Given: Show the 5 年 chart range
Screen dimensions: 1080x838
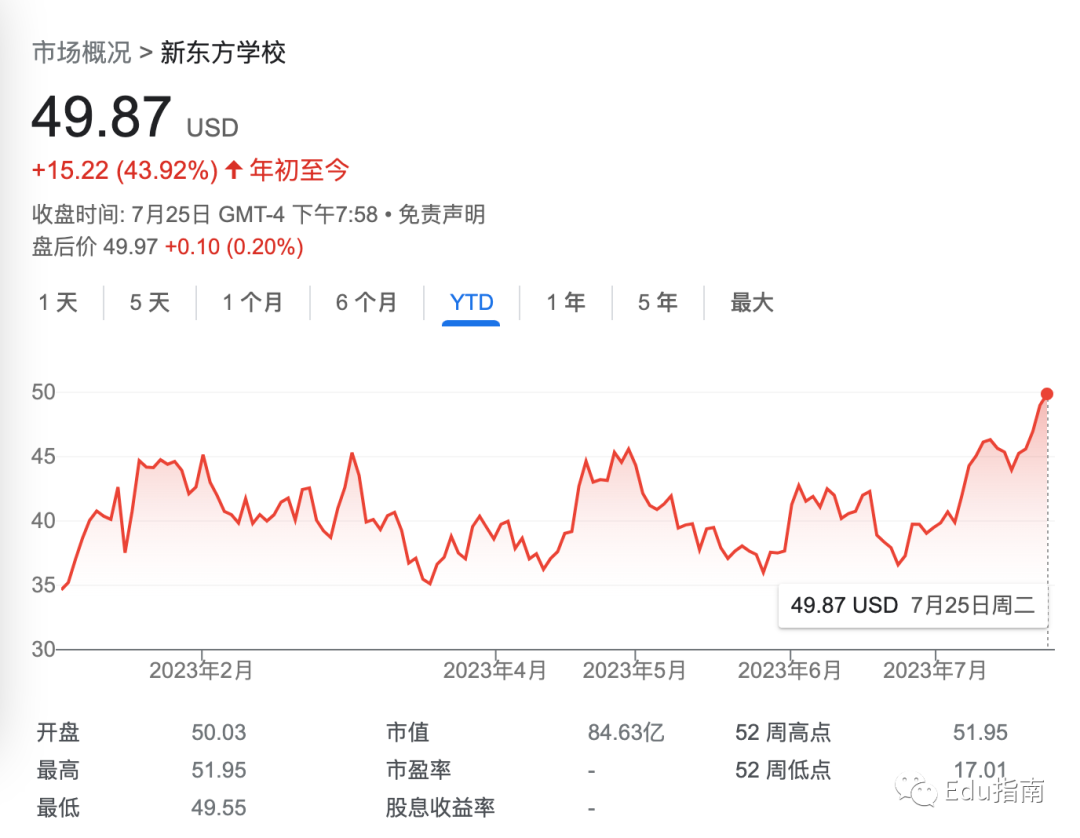Looking at the screenshot, I should click(x=657, y=302).
